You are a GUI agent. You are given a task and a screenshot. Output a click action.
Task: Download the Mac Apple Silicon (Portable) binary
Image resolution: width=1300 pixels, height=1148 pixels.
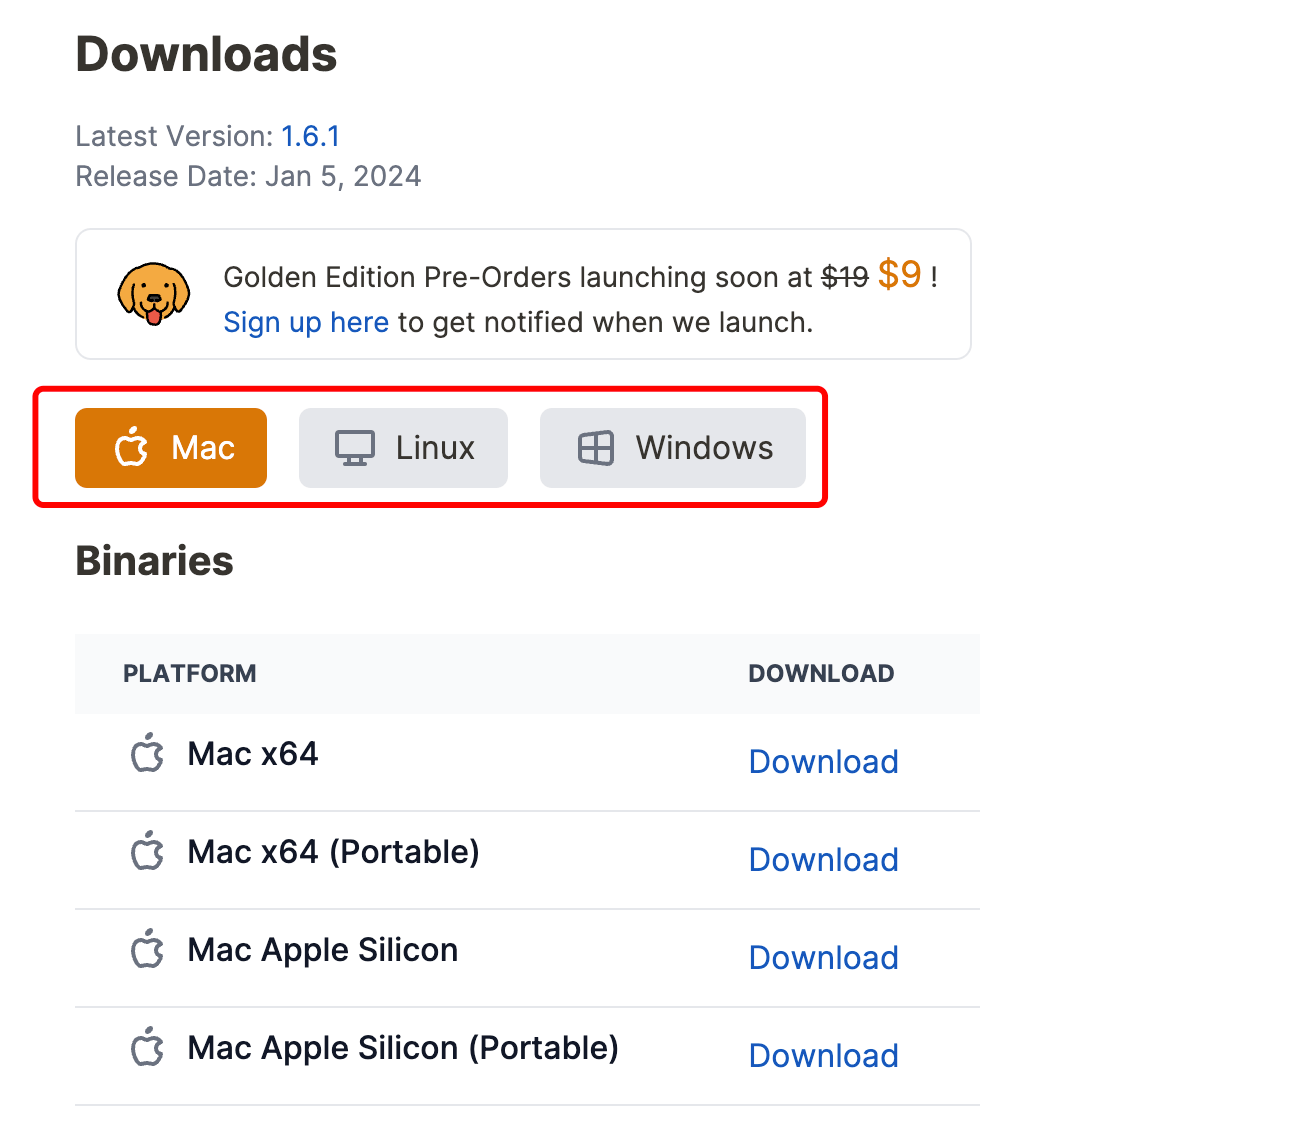pyautogui.click(x=823, y=1056)
